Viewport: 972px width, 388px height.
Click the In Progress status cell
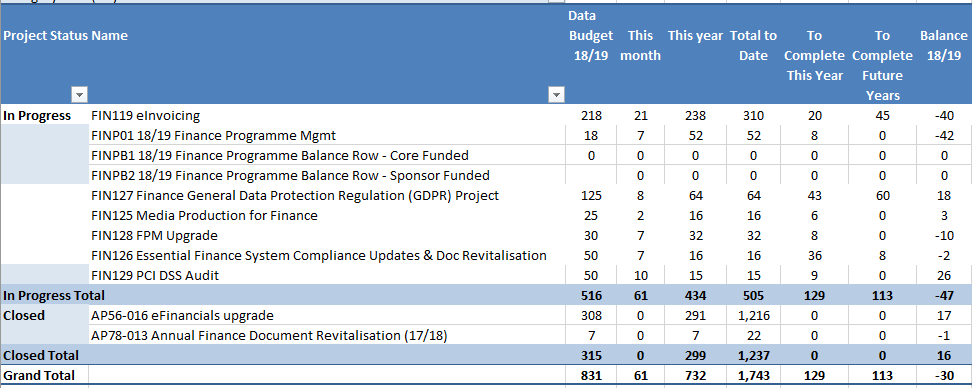pos(37,115)
